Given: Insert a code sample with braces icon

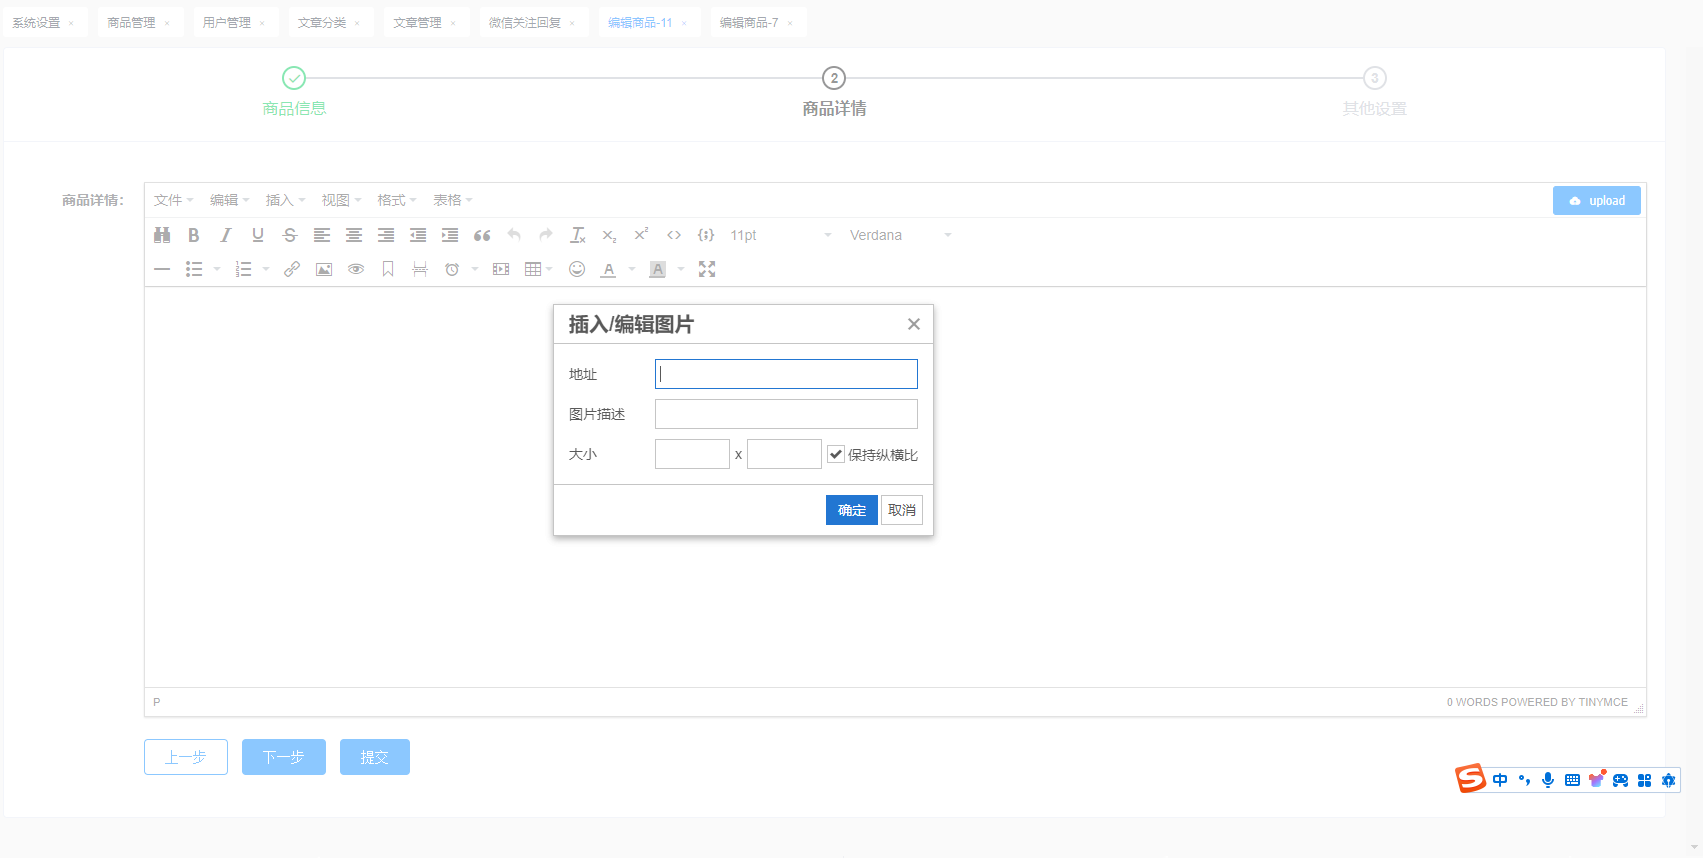Looking at the screenshot, I should (x=706, y=235).
